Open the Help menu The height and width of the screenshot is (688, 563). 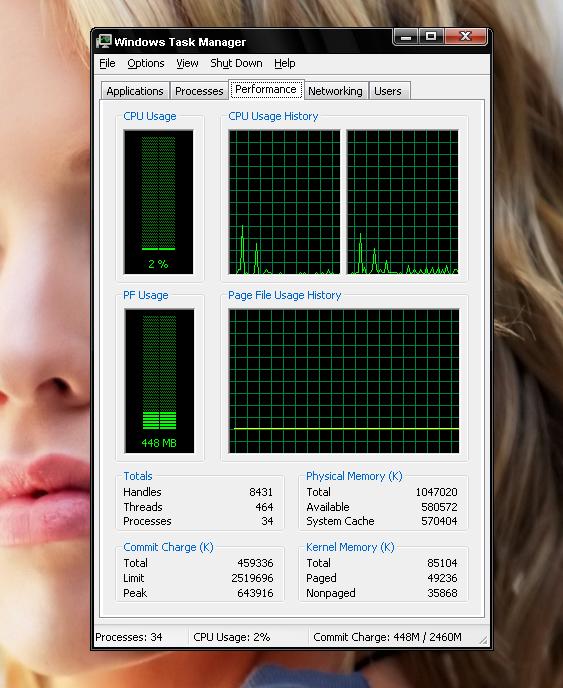tap(285, 64)
